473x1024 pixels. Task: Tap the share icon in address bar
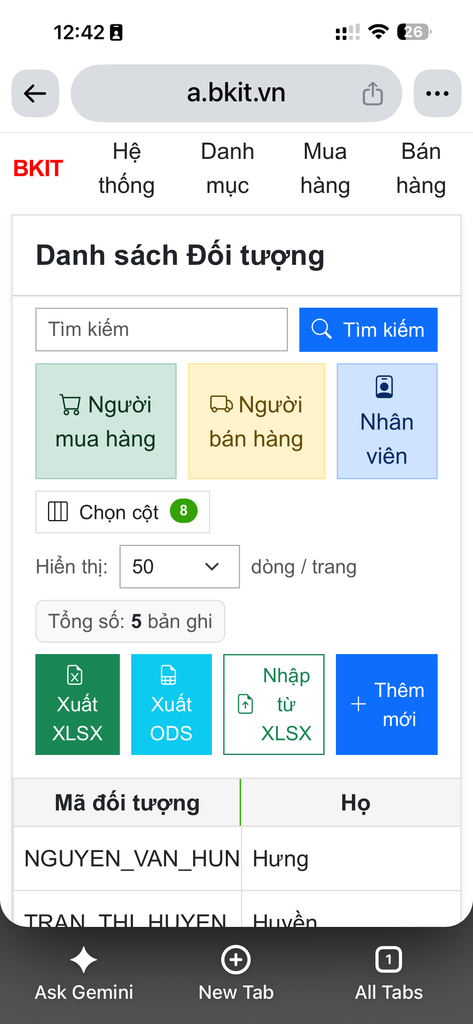click(x=372, y=93)
